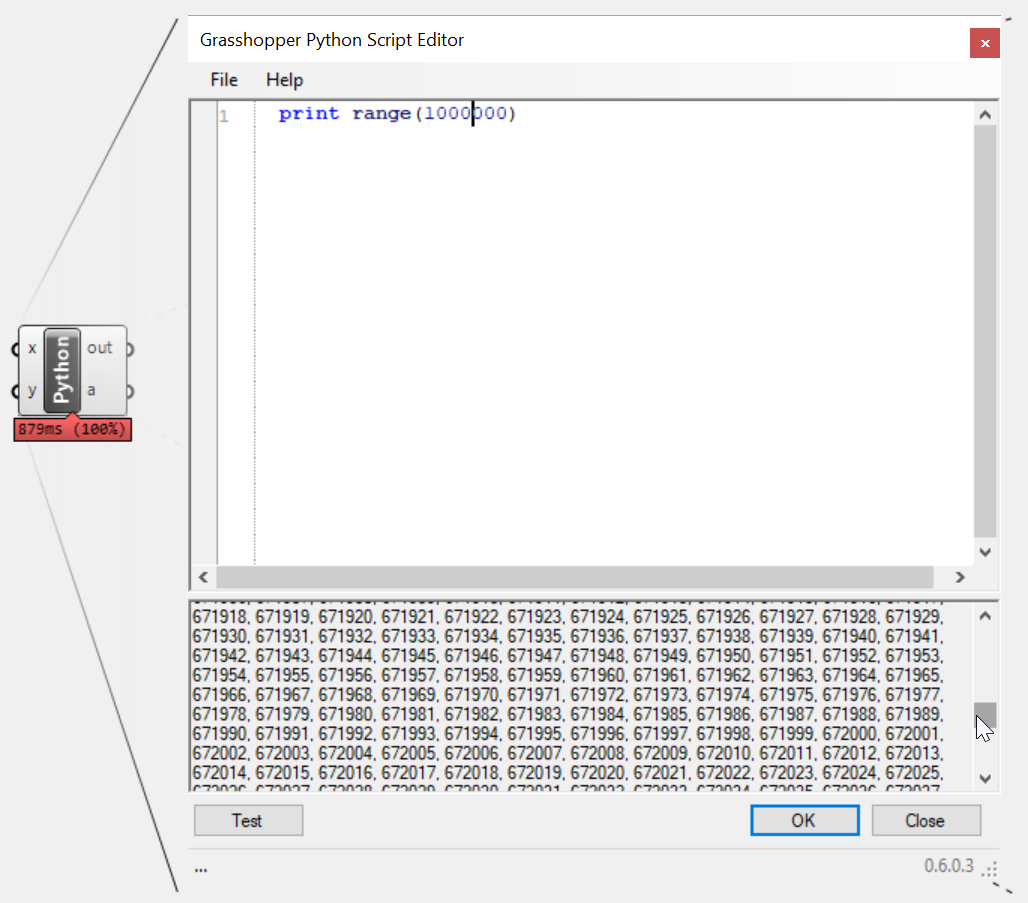Place cursor in the print range code line

400,113
